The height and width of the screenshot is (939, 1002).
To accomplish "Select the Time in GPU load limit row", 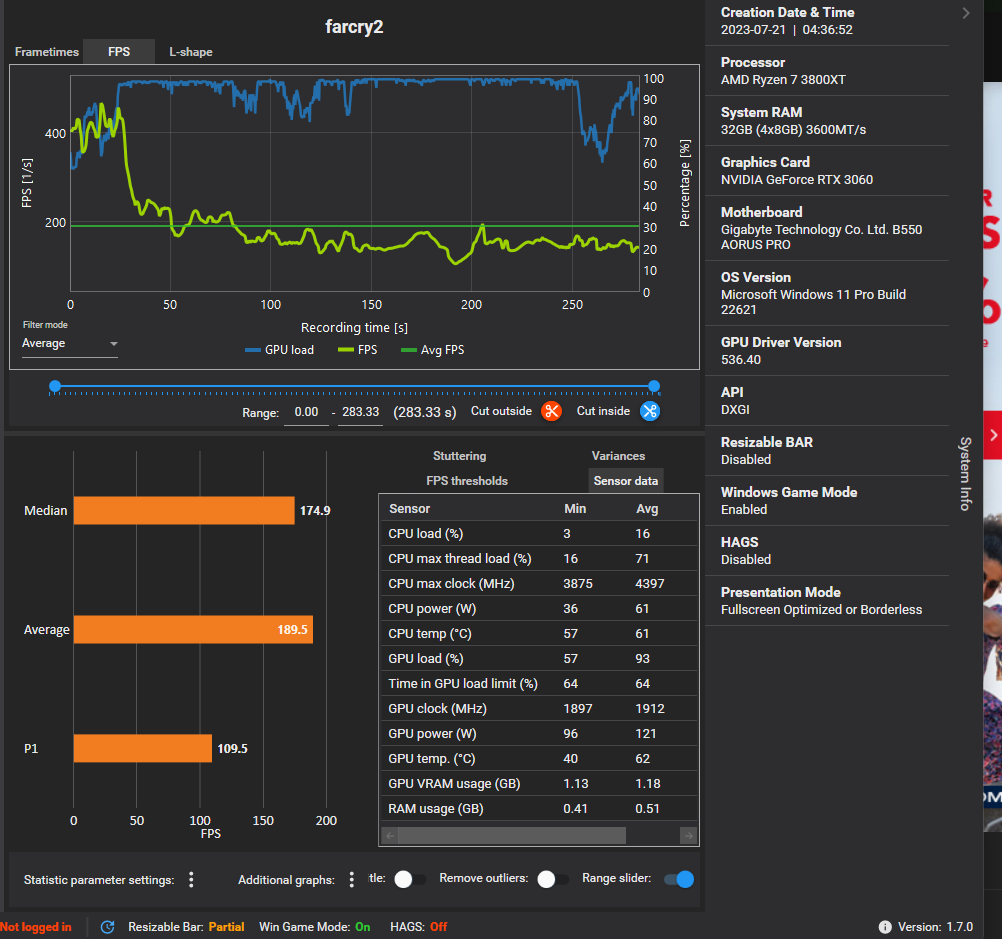I will click(539, 683).
